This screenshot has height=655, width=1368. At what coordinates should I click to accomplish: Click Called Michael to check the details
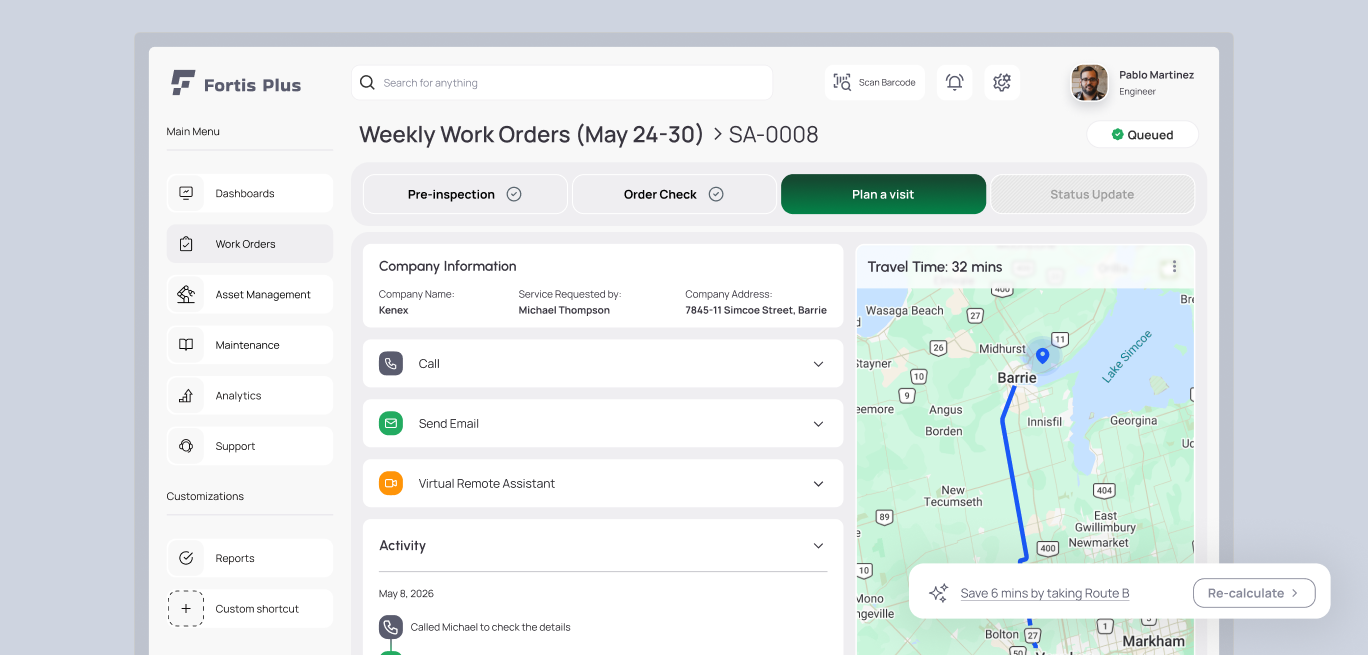490,627
